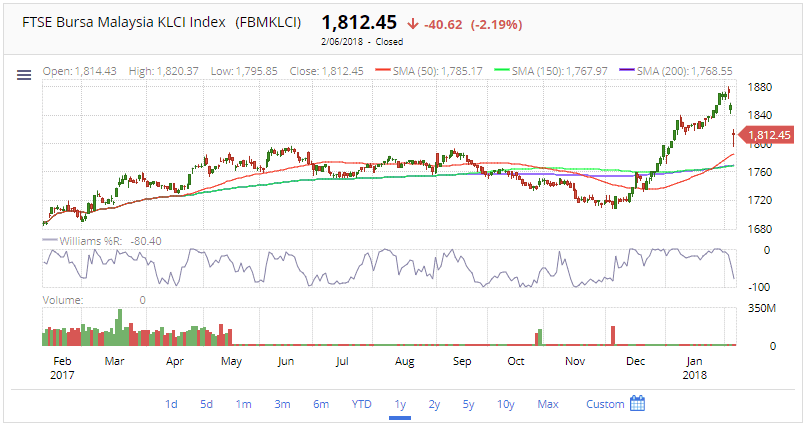Click the SMA (150) green legend line
The height and width of the screenshot is (428, 807).
[502, 71]
